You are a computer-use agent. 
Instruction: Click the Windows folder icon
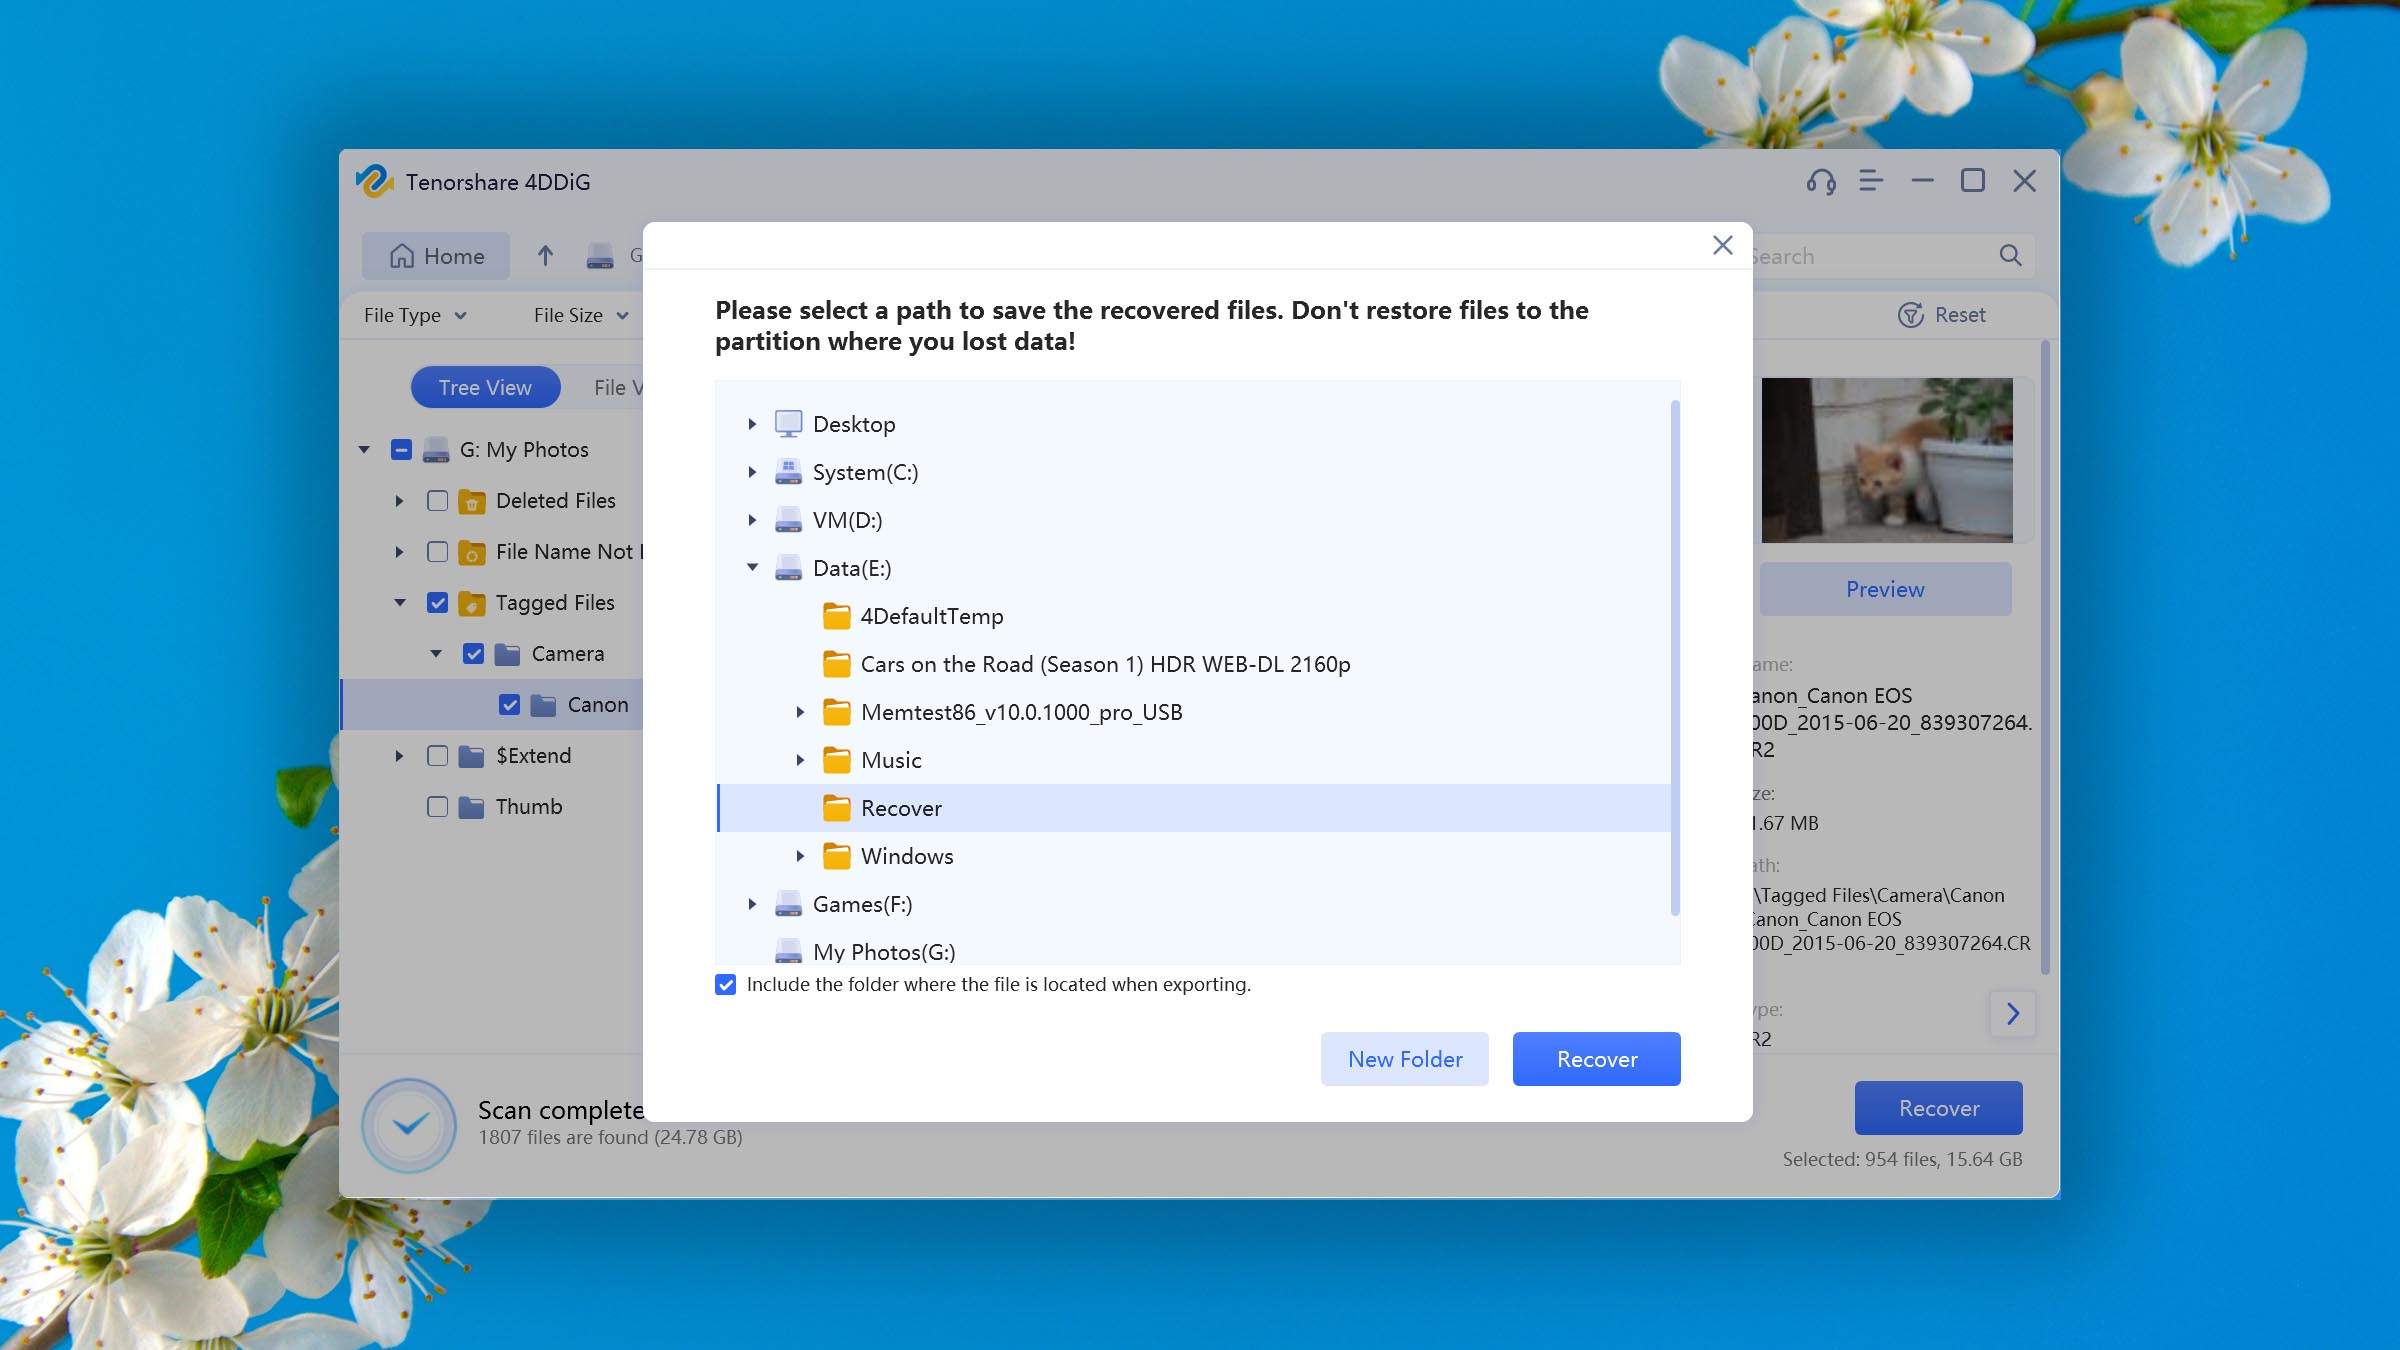[x=836, y=856]
